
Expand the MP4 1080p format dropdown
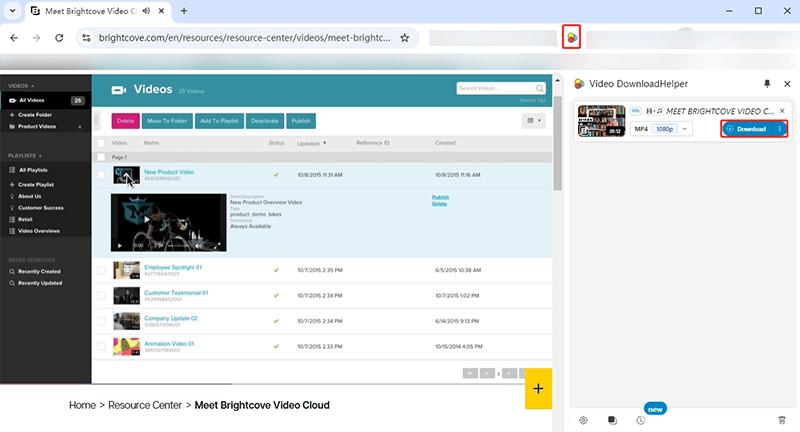coord(685,129)
